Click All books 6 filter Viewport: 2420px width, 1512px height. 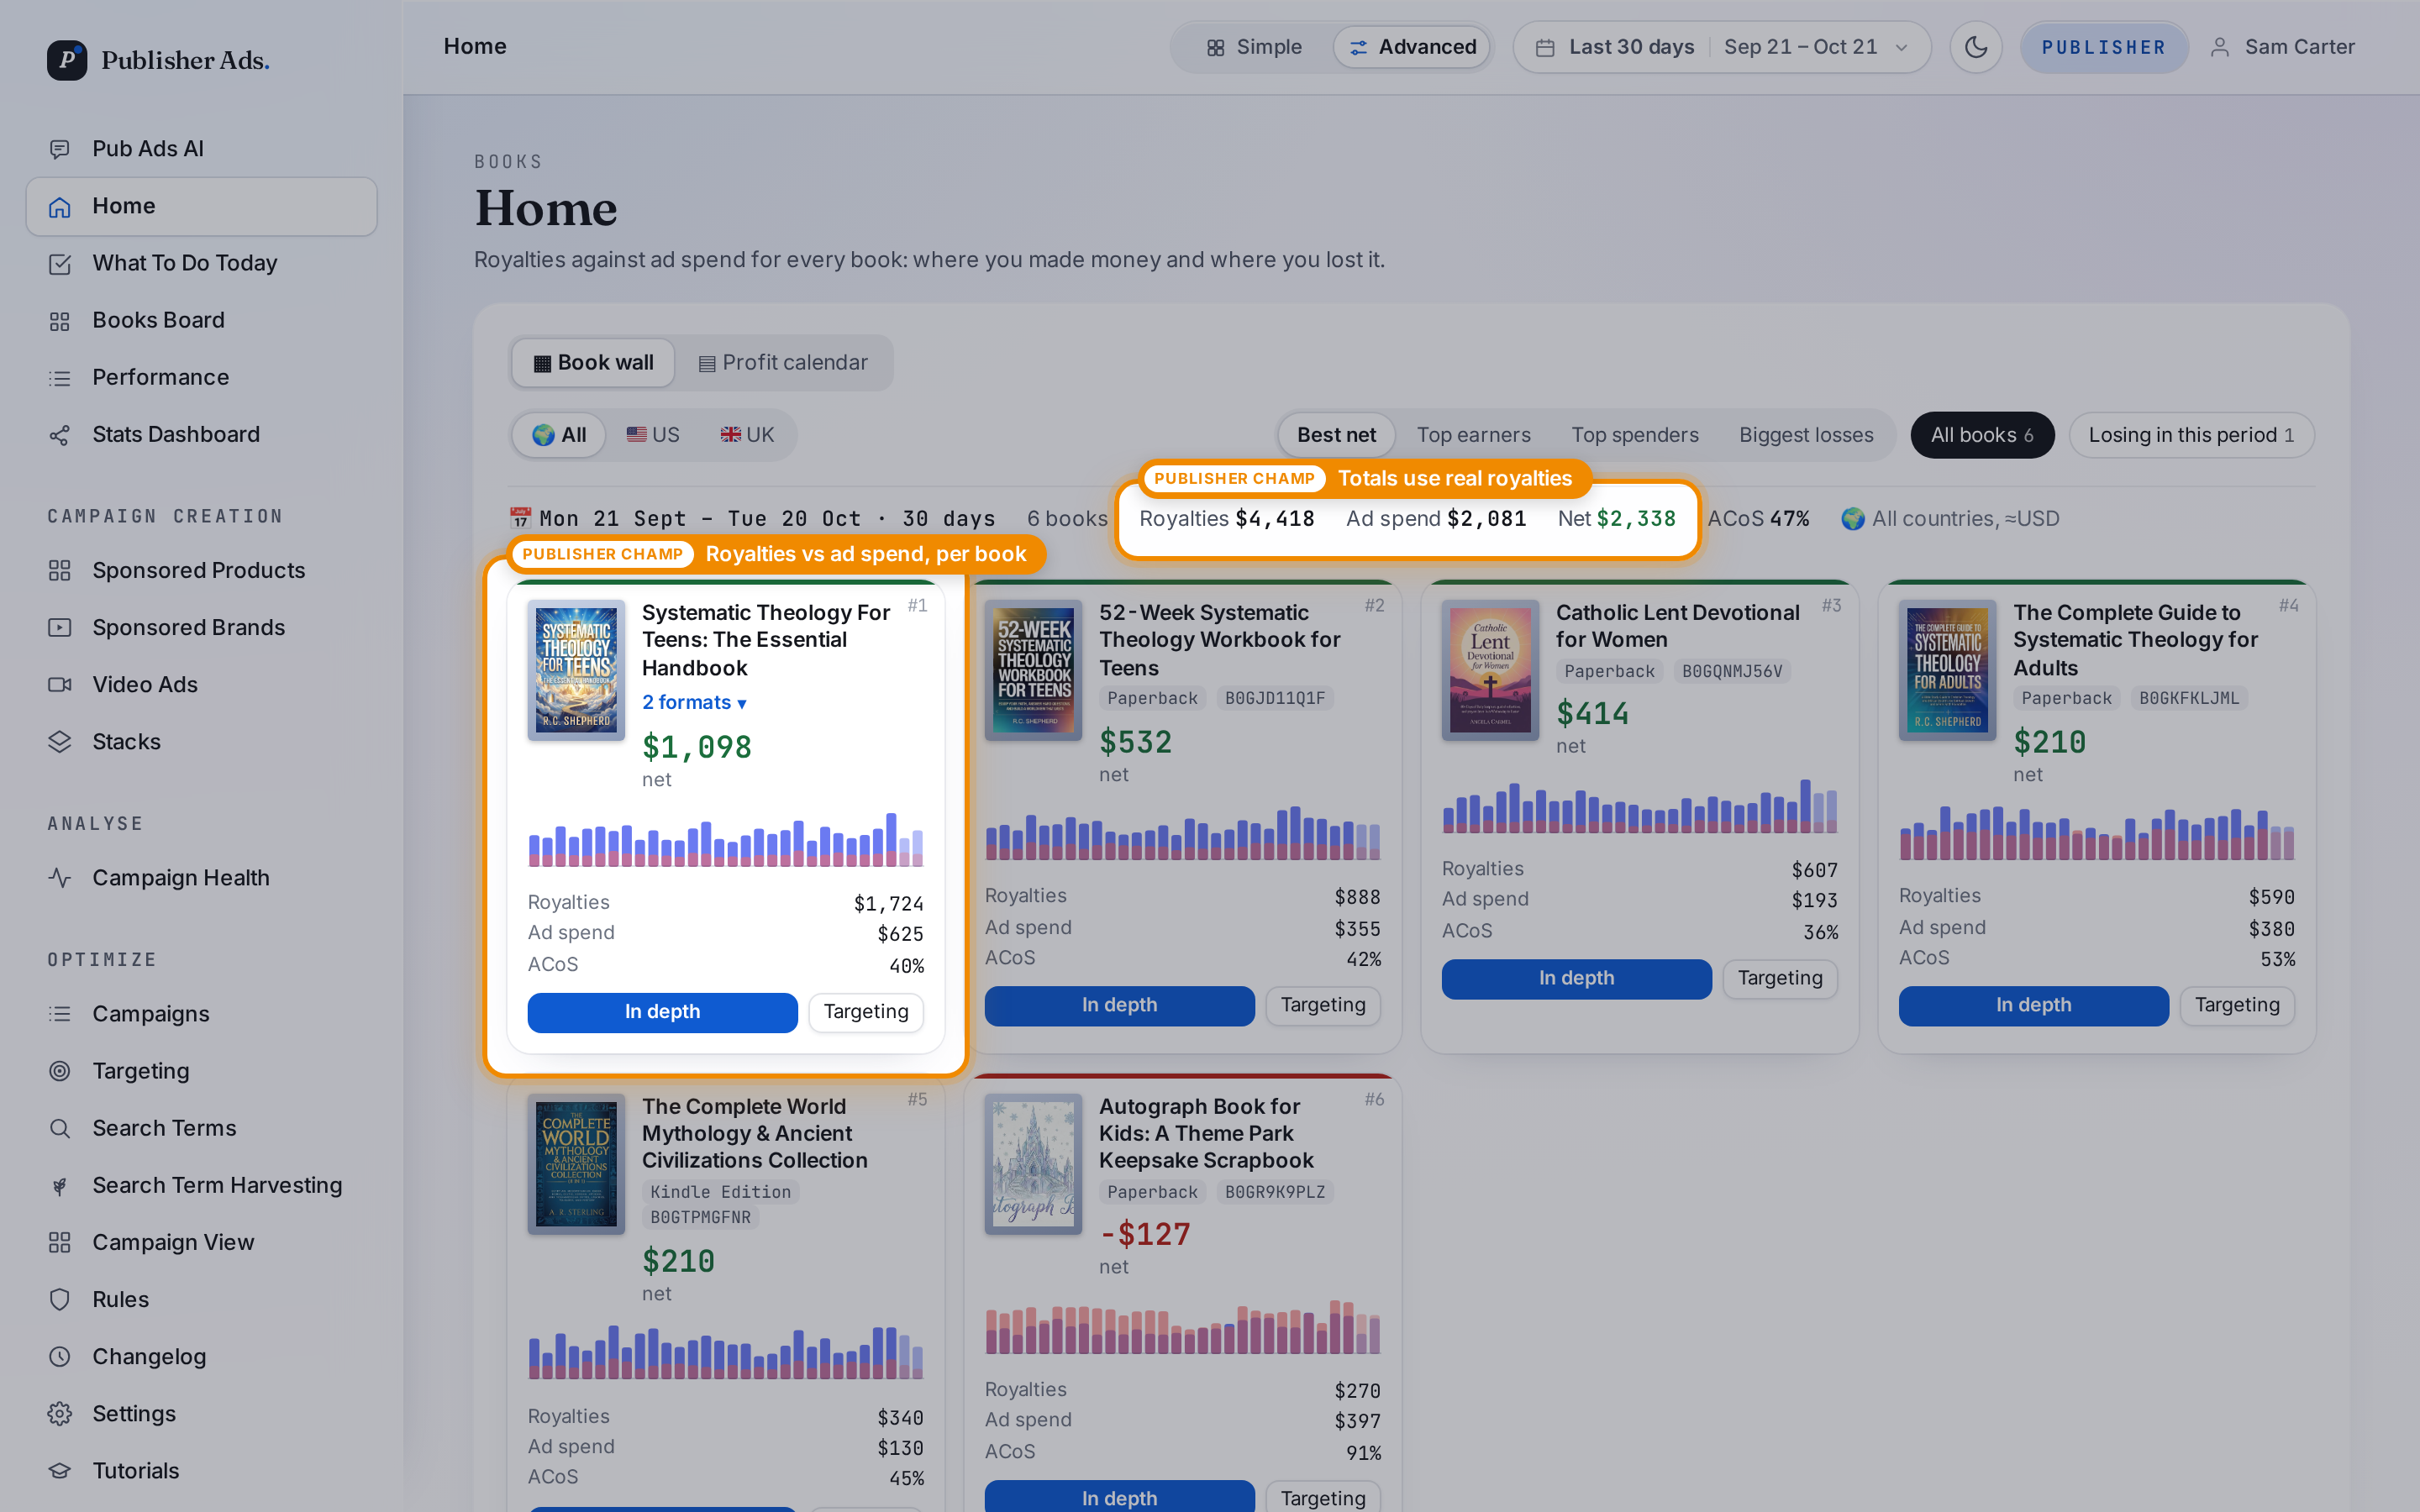[x=1981, y=435]
